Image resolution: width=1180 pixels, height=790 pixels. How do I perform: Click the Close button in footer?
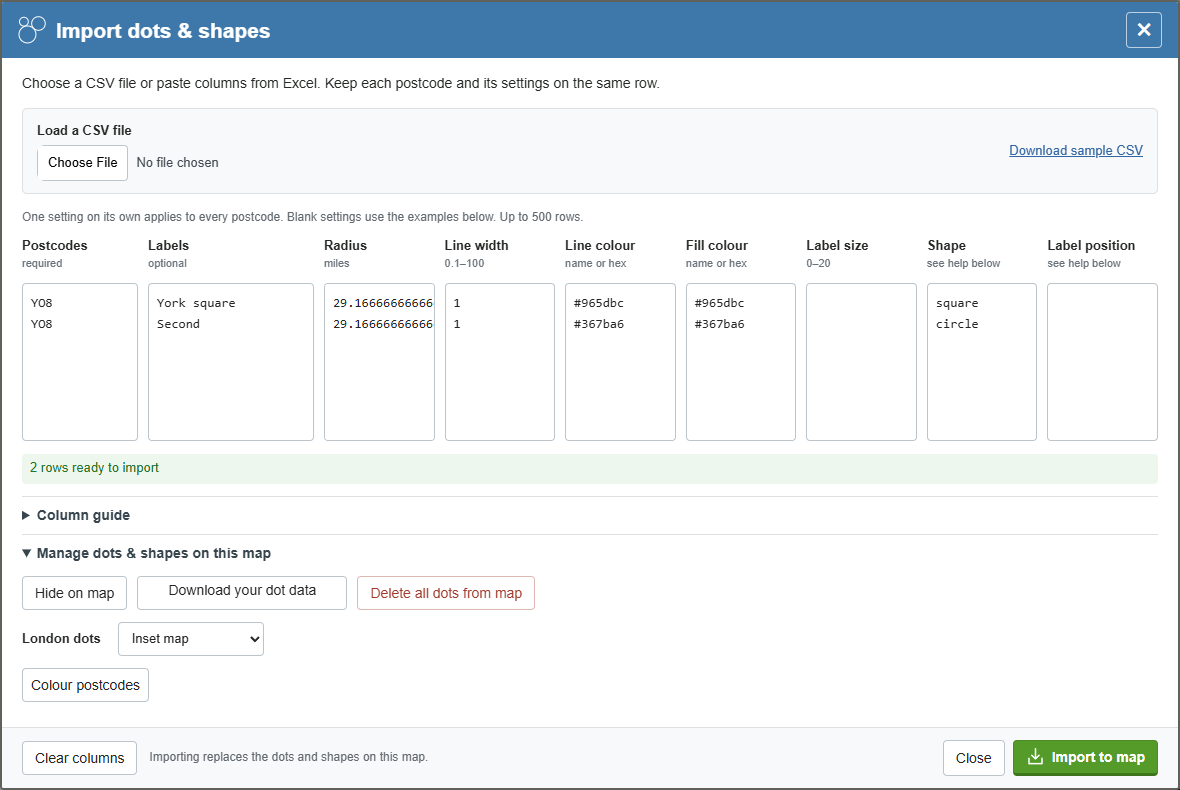[973, 758]
